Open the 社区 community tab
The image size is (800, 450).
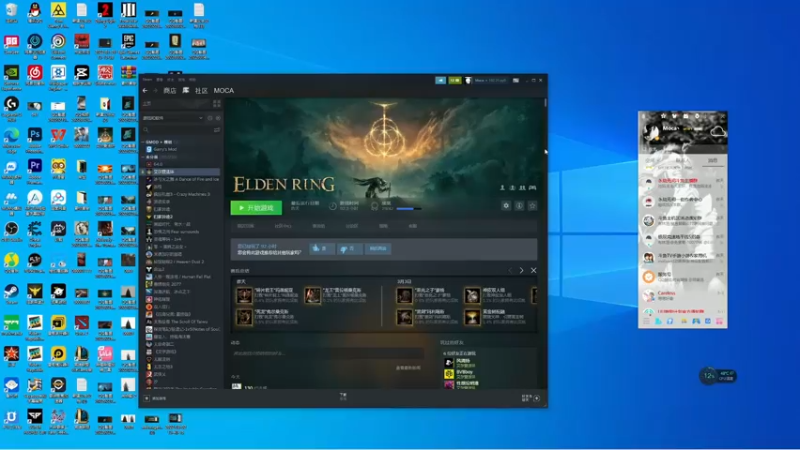click(x=202, y=90)
